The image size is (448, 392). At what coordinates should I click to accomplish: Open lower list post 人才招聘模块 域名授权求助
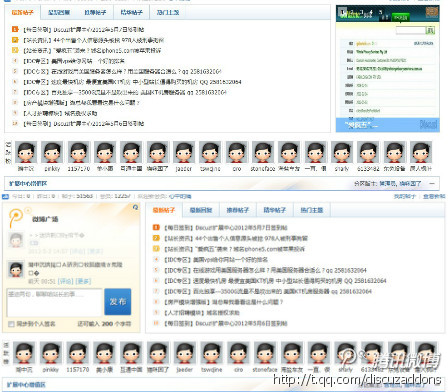[x=201, y=313]
